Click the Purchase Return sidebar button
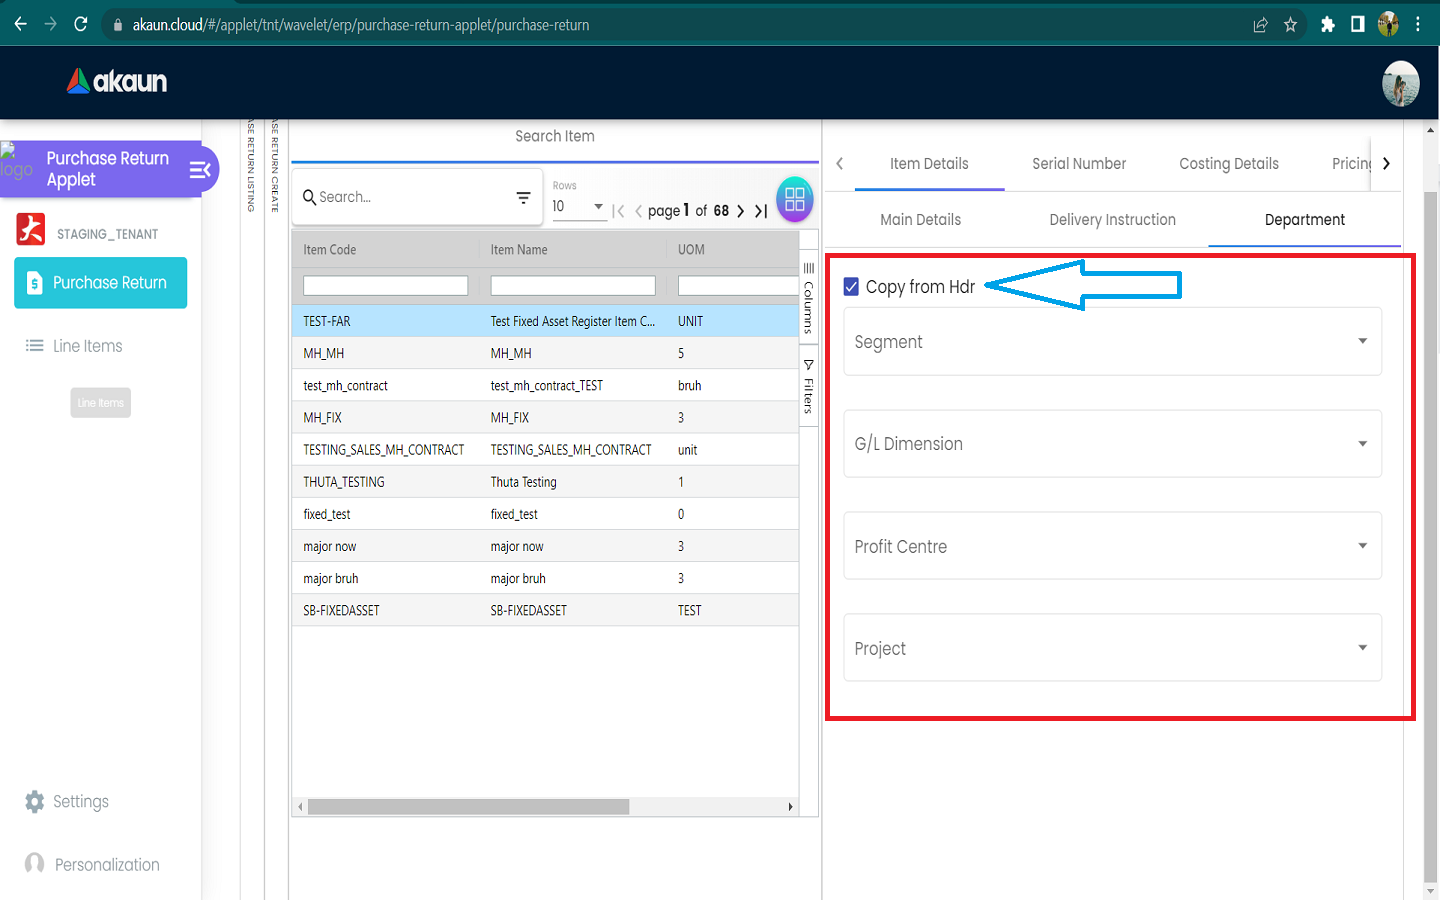The width and height of the screenshot is (1440, 900). [x=101, y=283]
